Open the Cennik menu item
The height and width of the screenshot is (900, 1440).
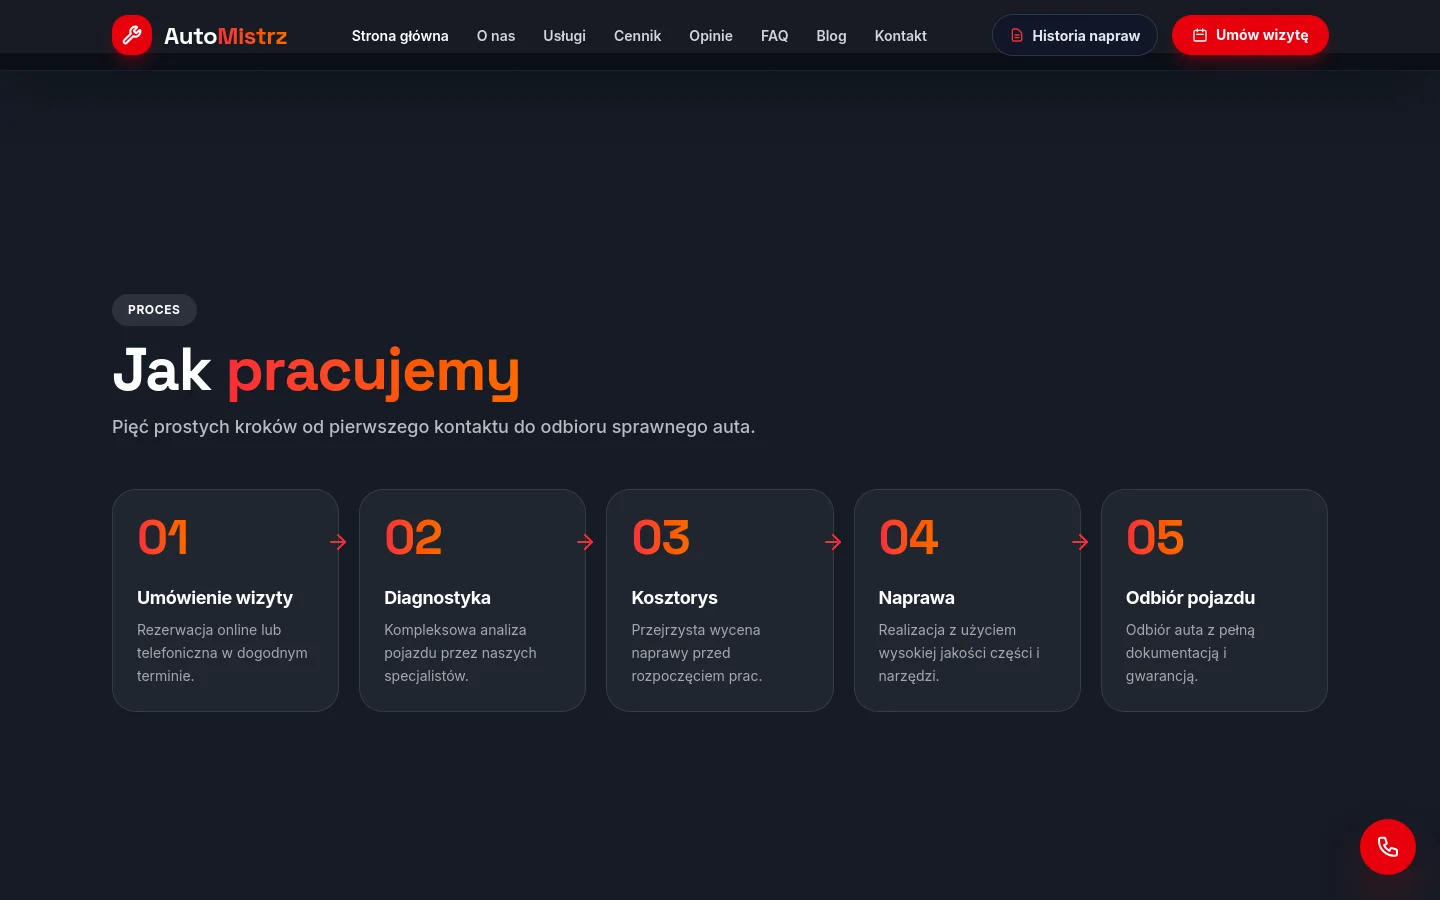637,36
